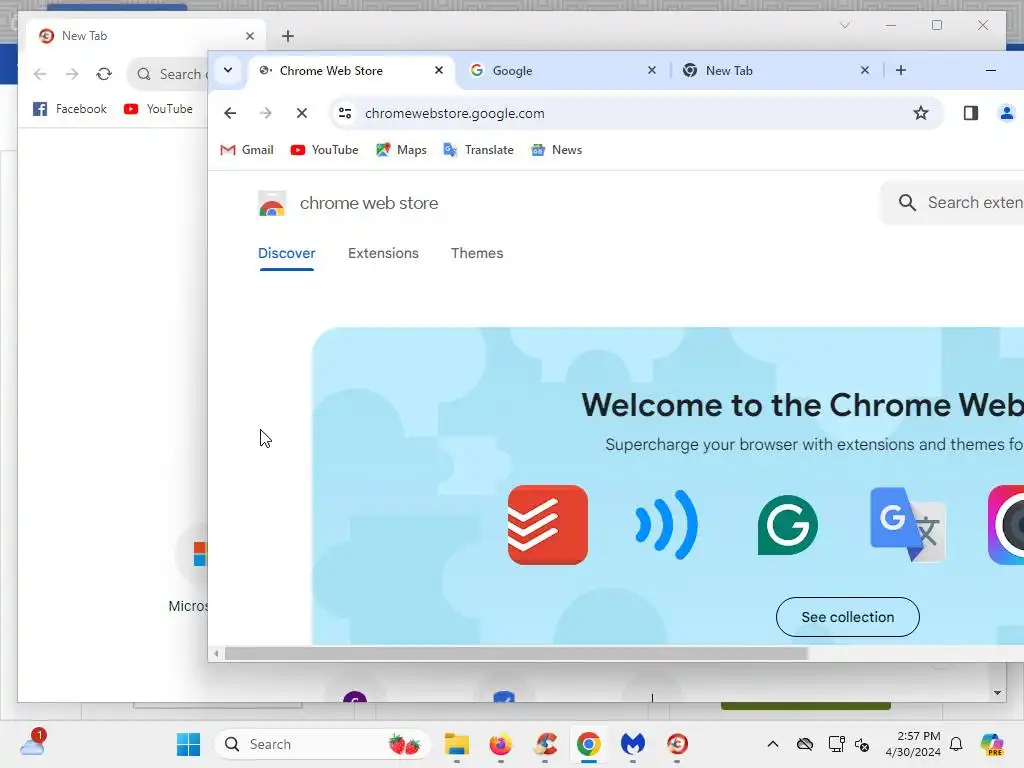Click the scrollbar left arrow in Chrome
The image size is (1024, 768).
216,653
